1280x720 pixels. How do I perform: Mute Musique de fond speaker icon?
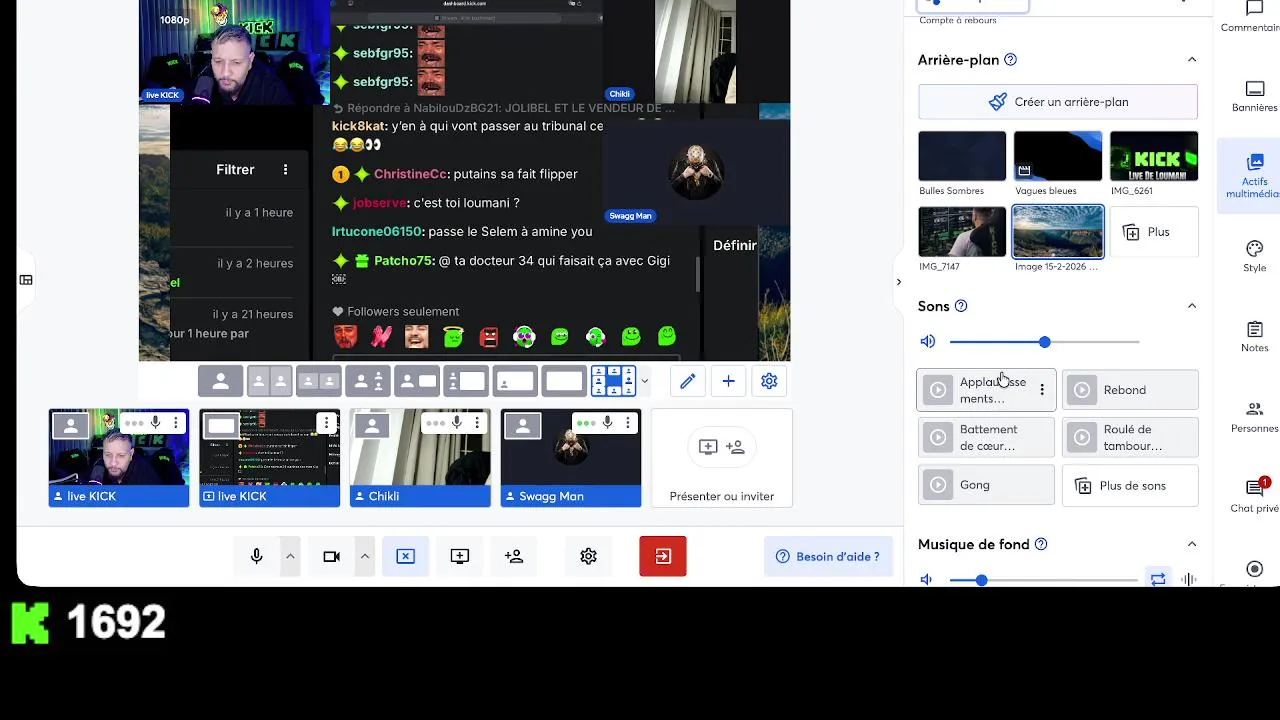pyautogui.click(x=927, y=580)
